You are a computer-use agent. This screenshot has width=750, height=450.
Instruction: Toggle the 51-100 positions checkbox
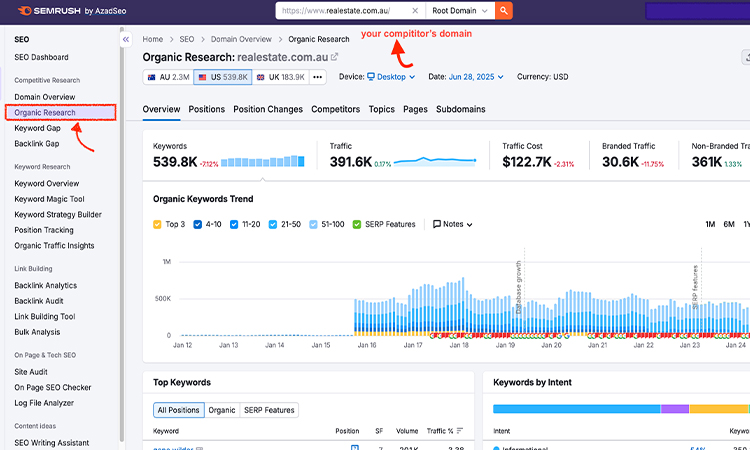[313, 224]
